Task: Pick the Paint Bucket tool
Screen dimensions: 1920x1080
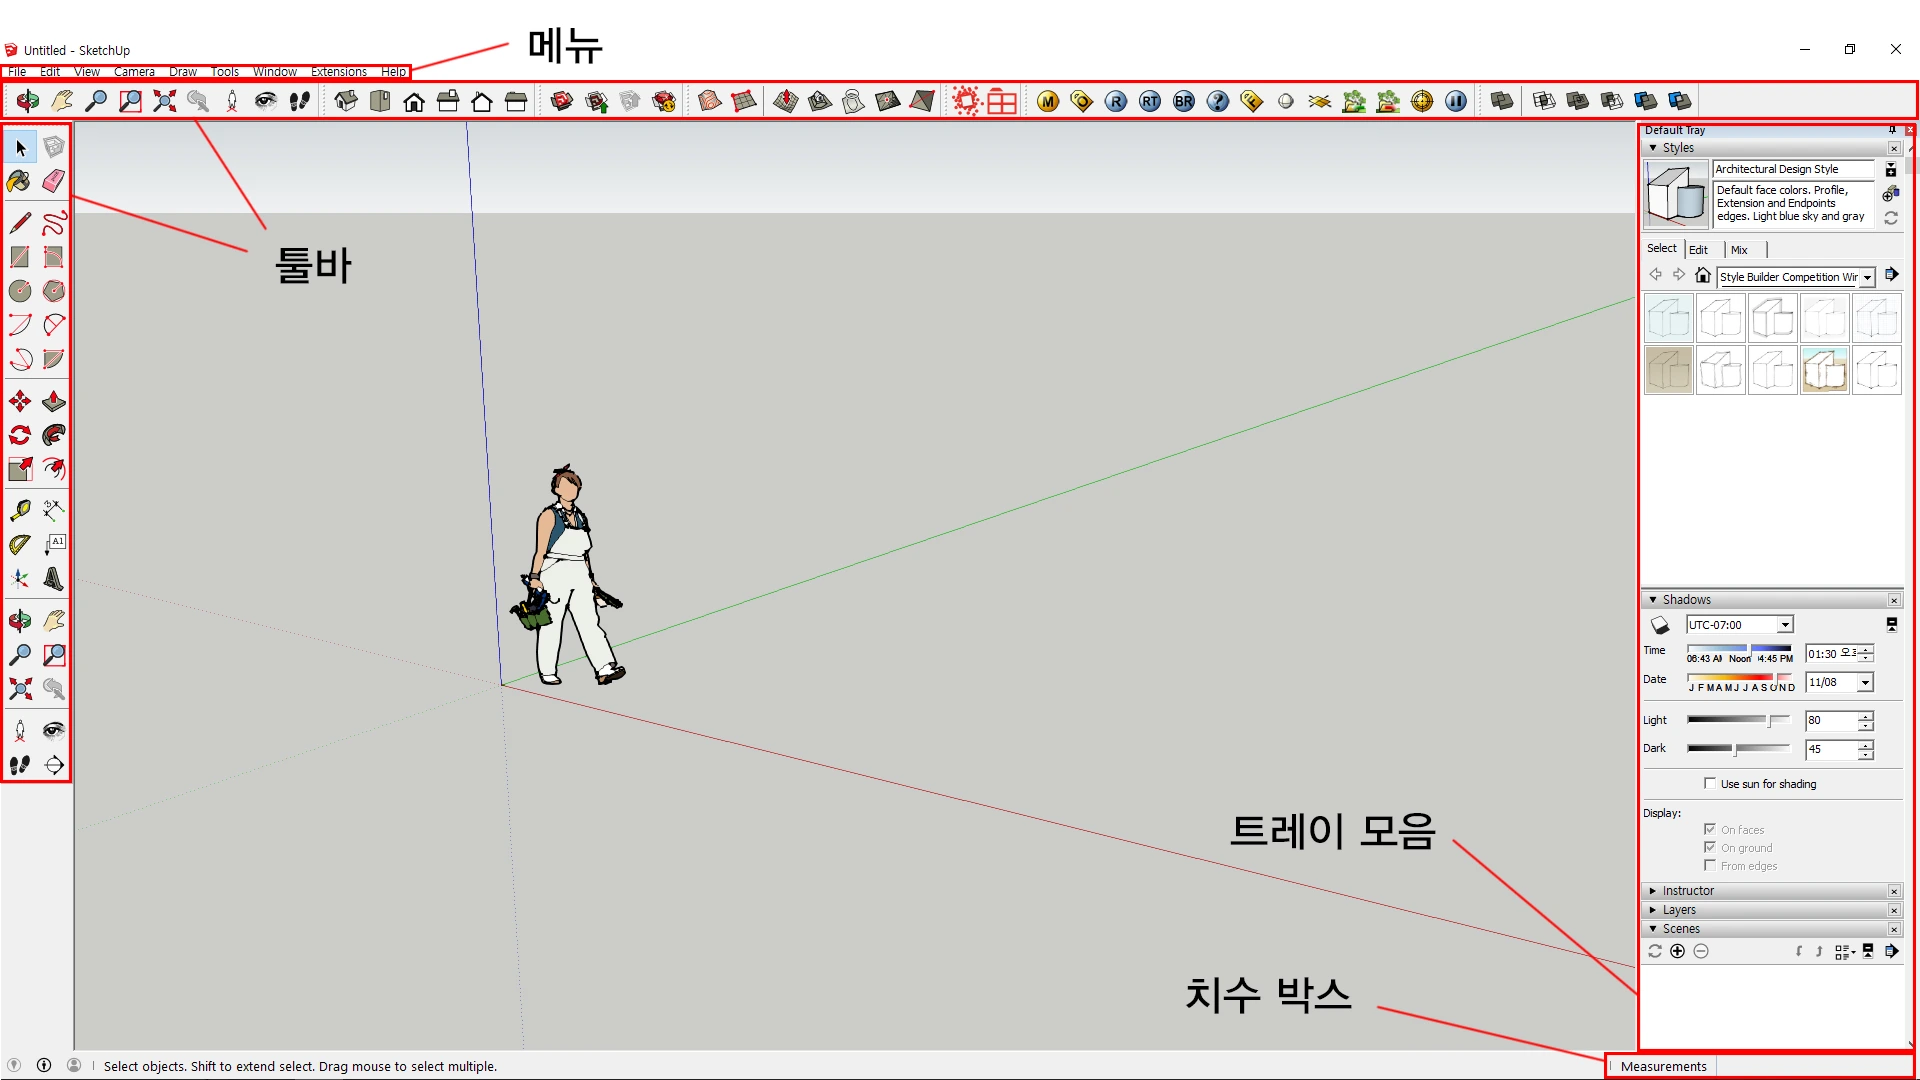Action: pos(20,181)
